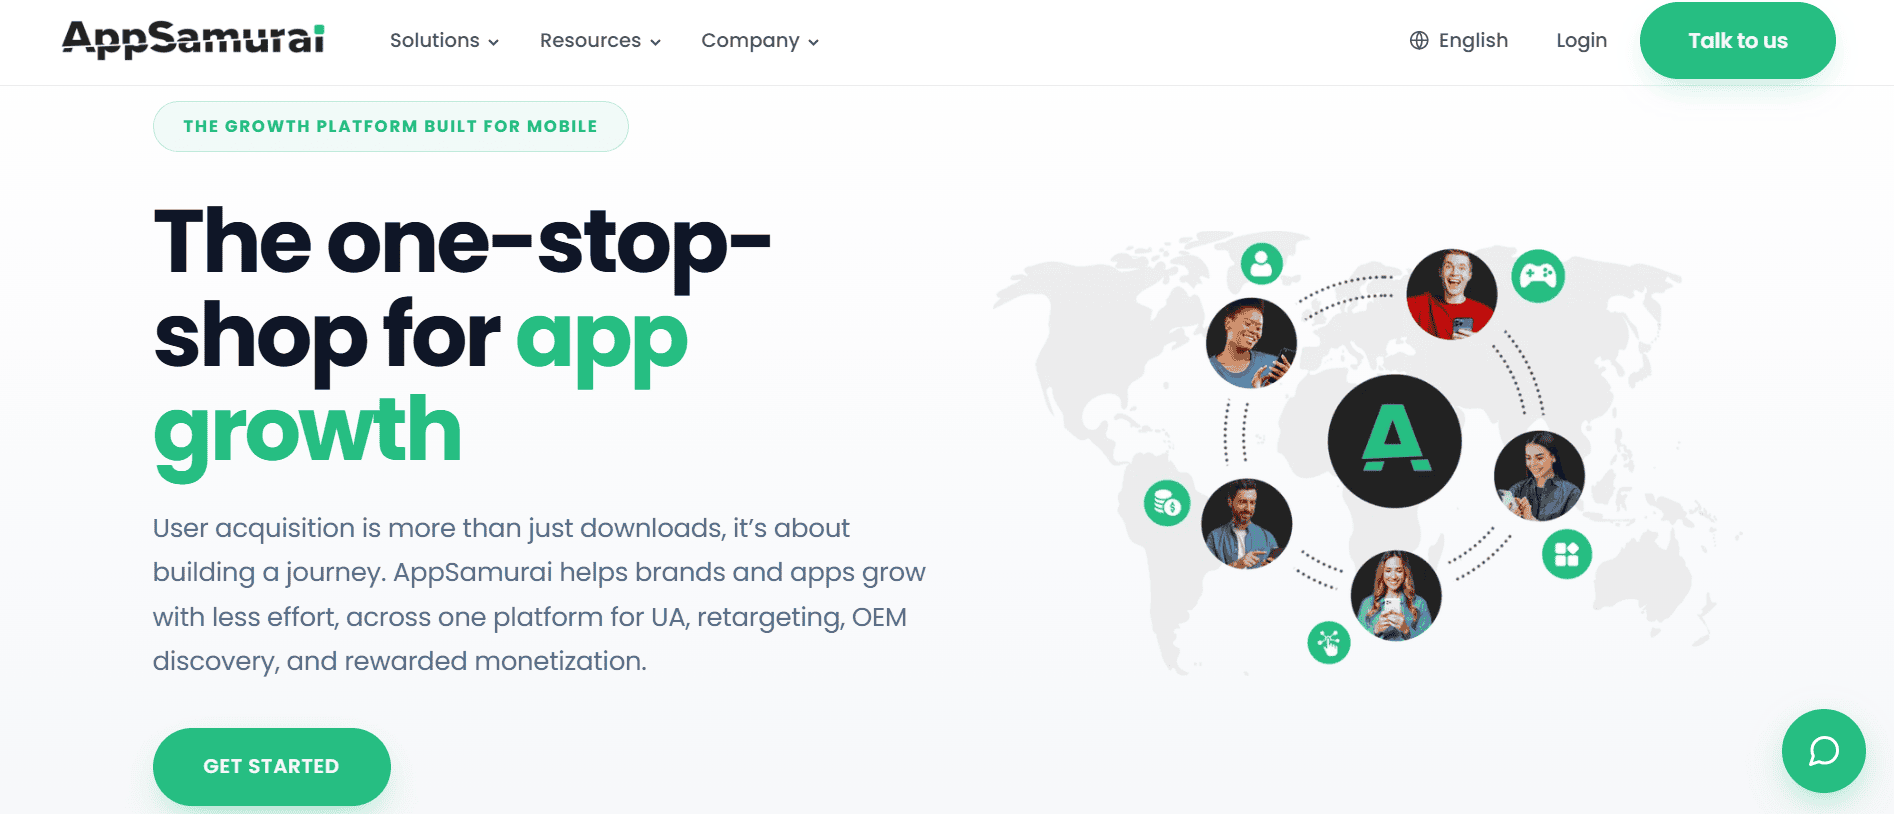
Task: Click the woman in teal jacket photo
Action: click(1396, 596)
